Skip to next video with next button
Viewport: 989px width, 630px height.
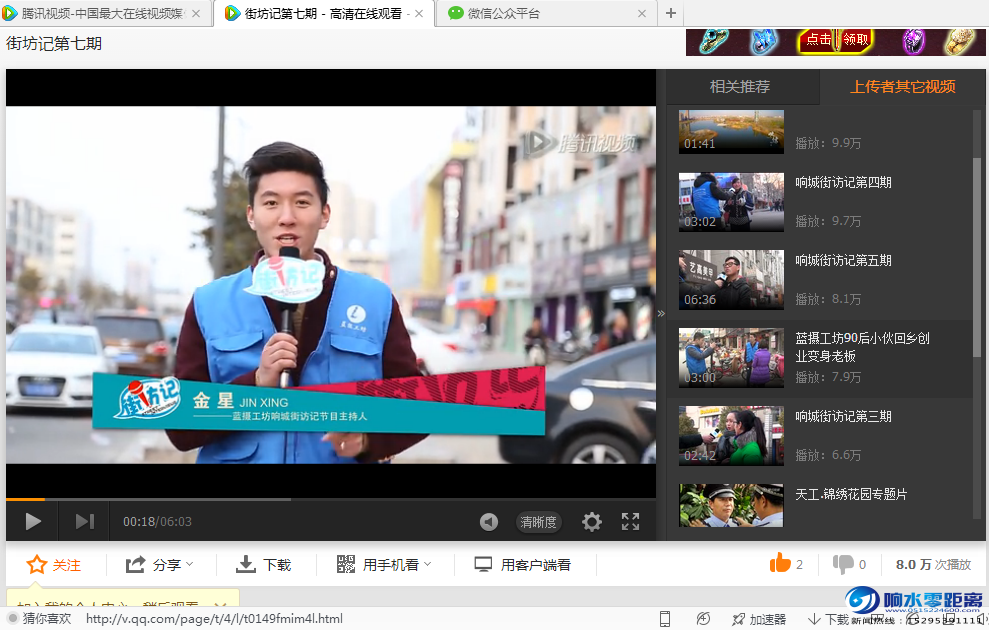[x=85, y=522]
